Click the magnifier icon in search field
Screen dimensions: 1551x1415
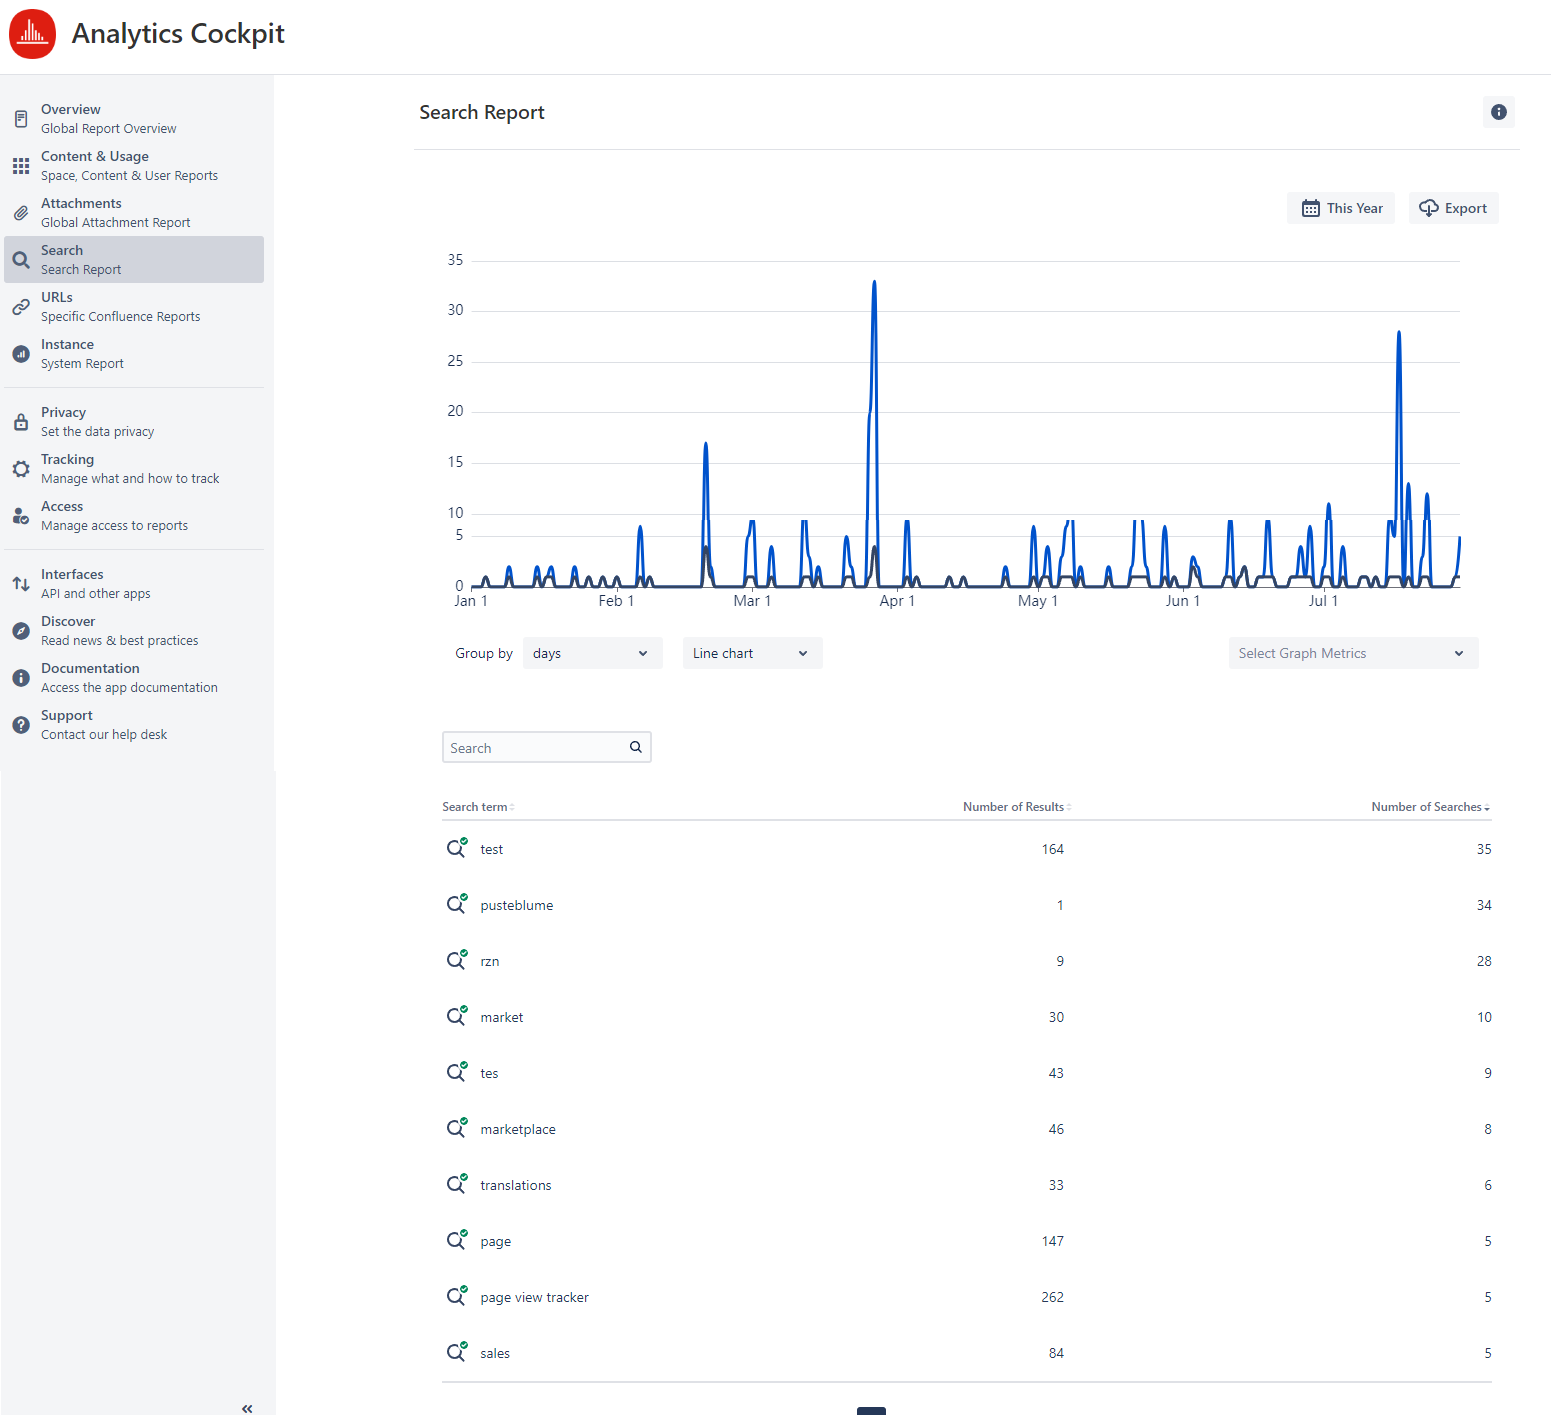pyautogui.click(x=635, y=747)
